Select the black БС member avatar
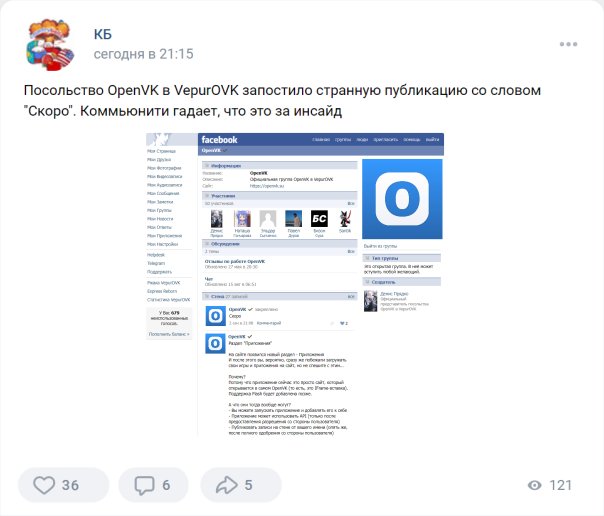604x516 pixels. coord(319,219)
